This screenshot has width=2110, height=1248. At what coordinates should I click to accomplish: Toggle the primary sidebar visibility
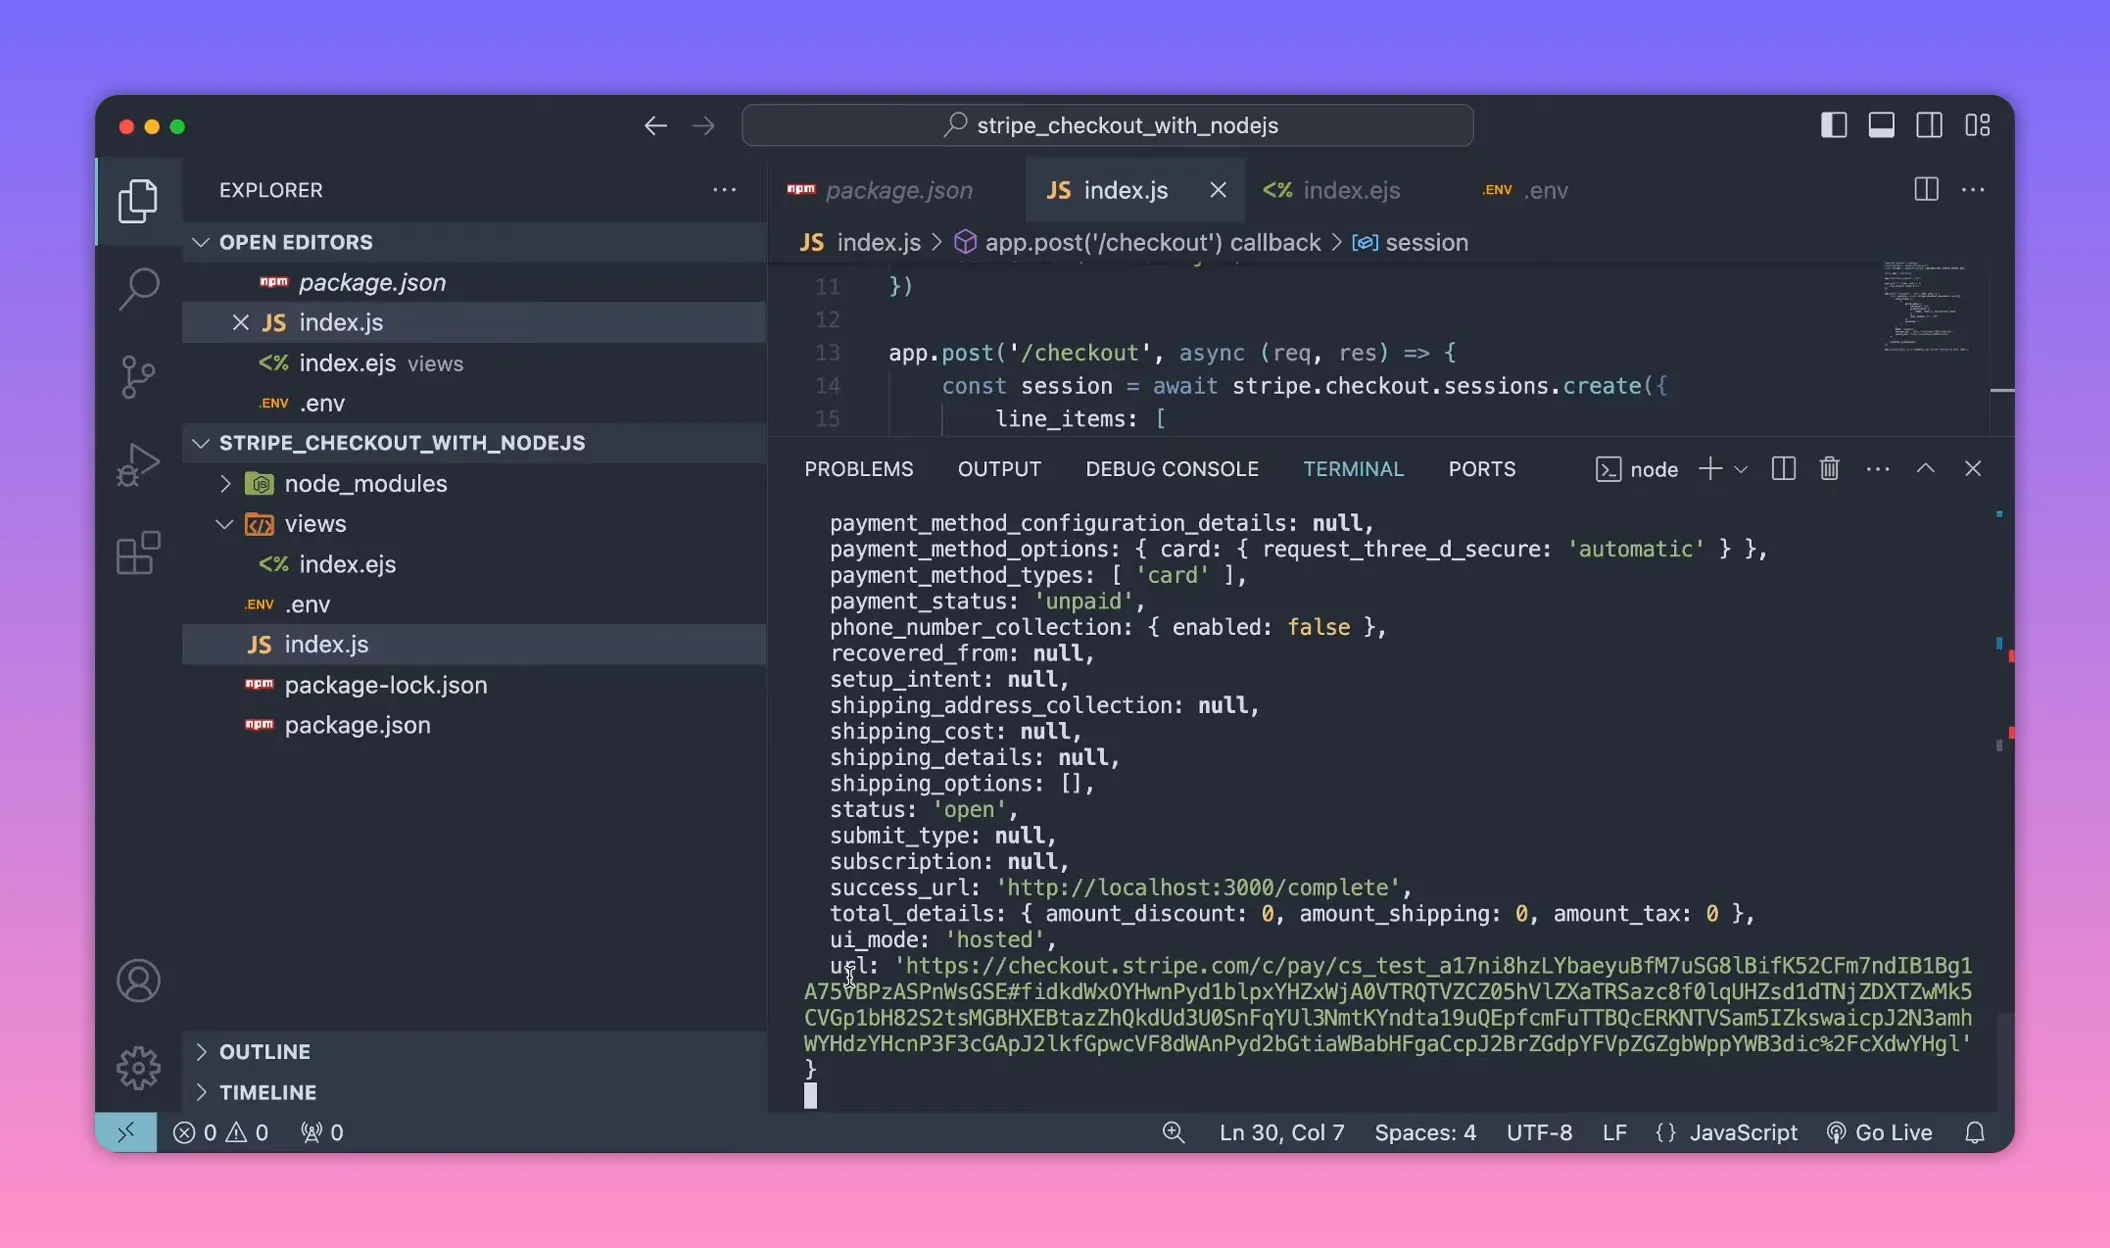coord(1832,124)
